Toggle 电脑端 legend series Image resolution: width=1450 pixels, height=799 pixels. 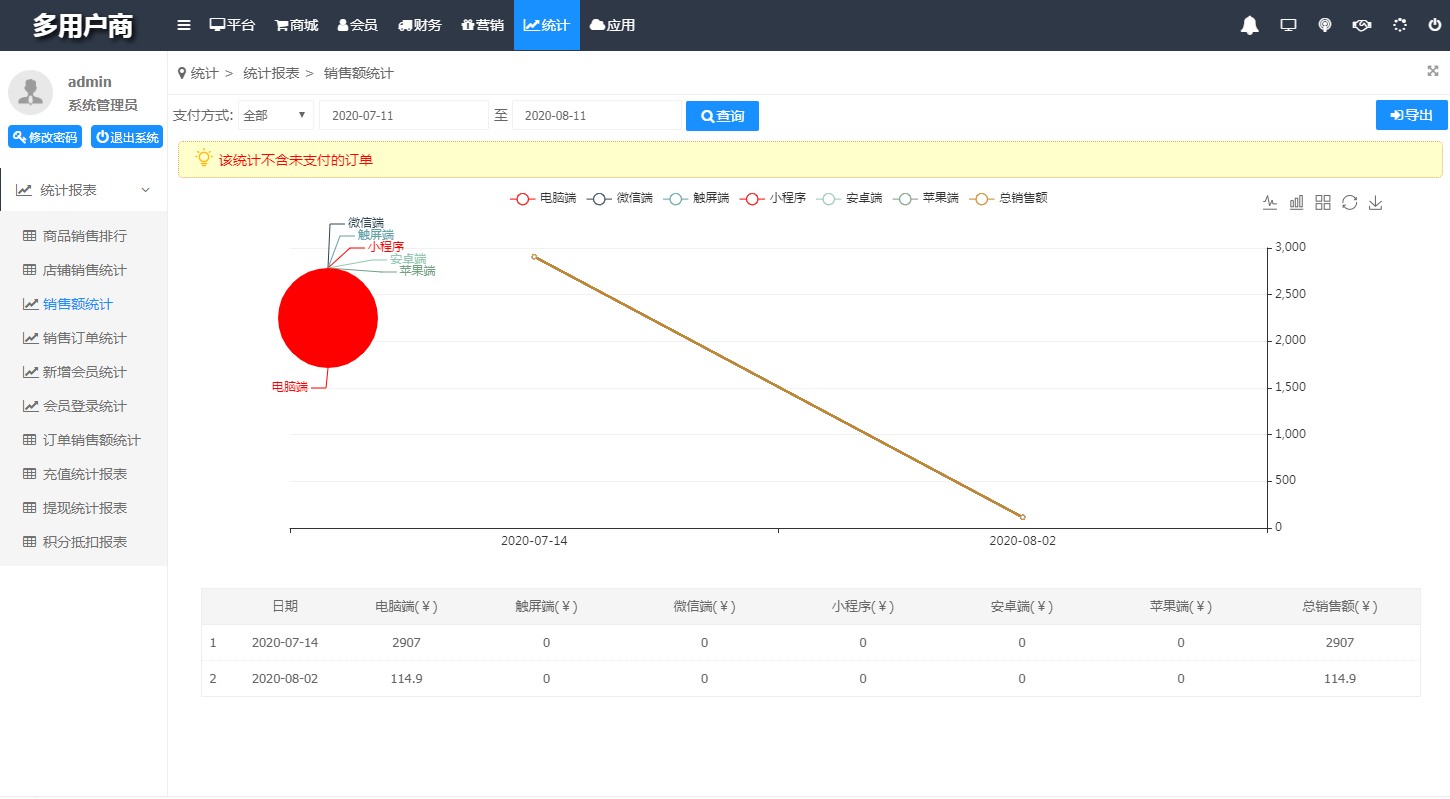(x=543, y=198)
